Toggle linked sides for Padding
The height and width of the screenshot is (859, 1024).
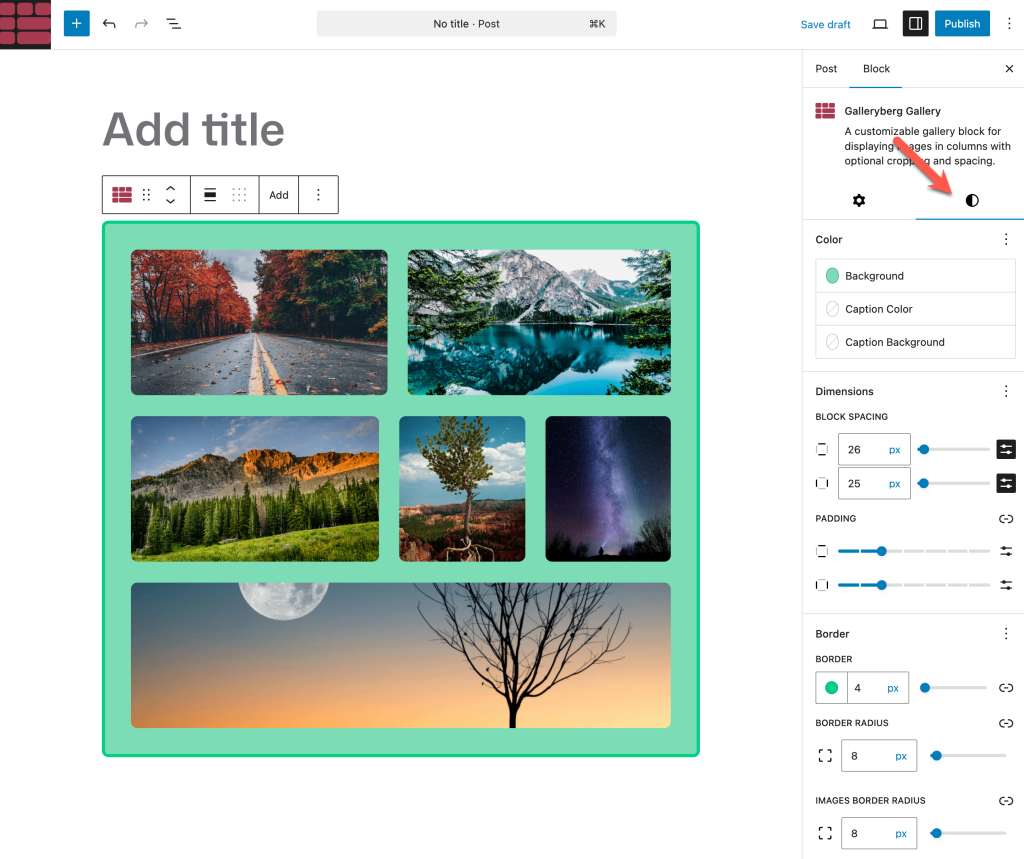[1006, 519]
